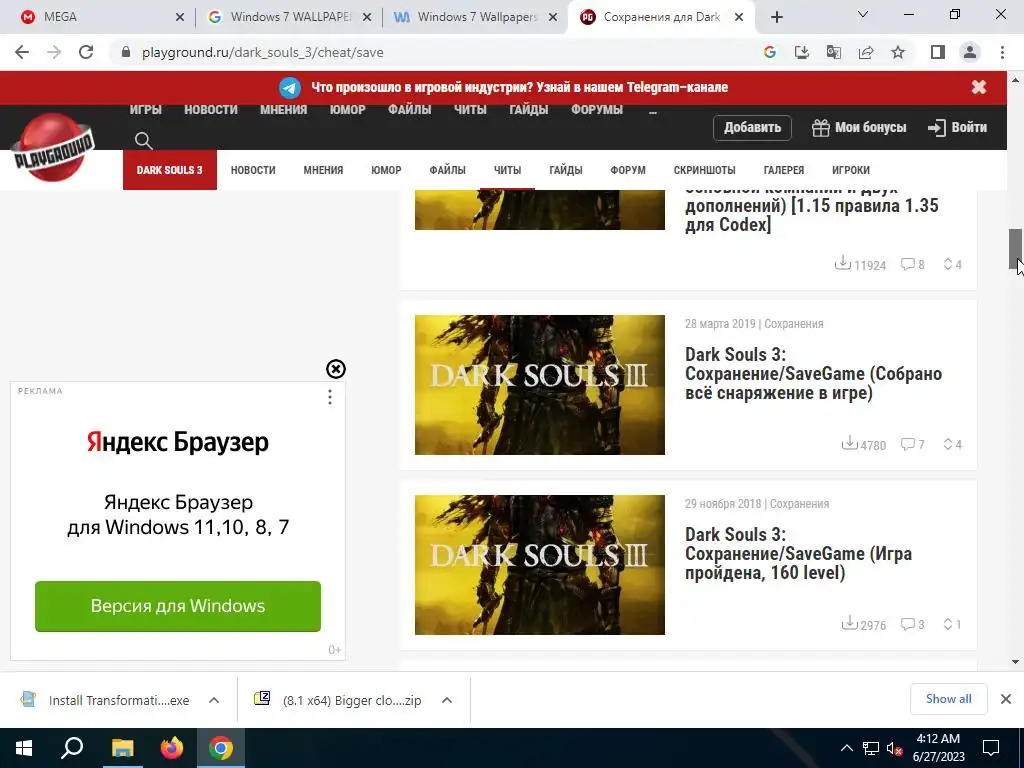Click the scrollbar down arrow
1024x768 pixels.
(x=1015, y=662)
